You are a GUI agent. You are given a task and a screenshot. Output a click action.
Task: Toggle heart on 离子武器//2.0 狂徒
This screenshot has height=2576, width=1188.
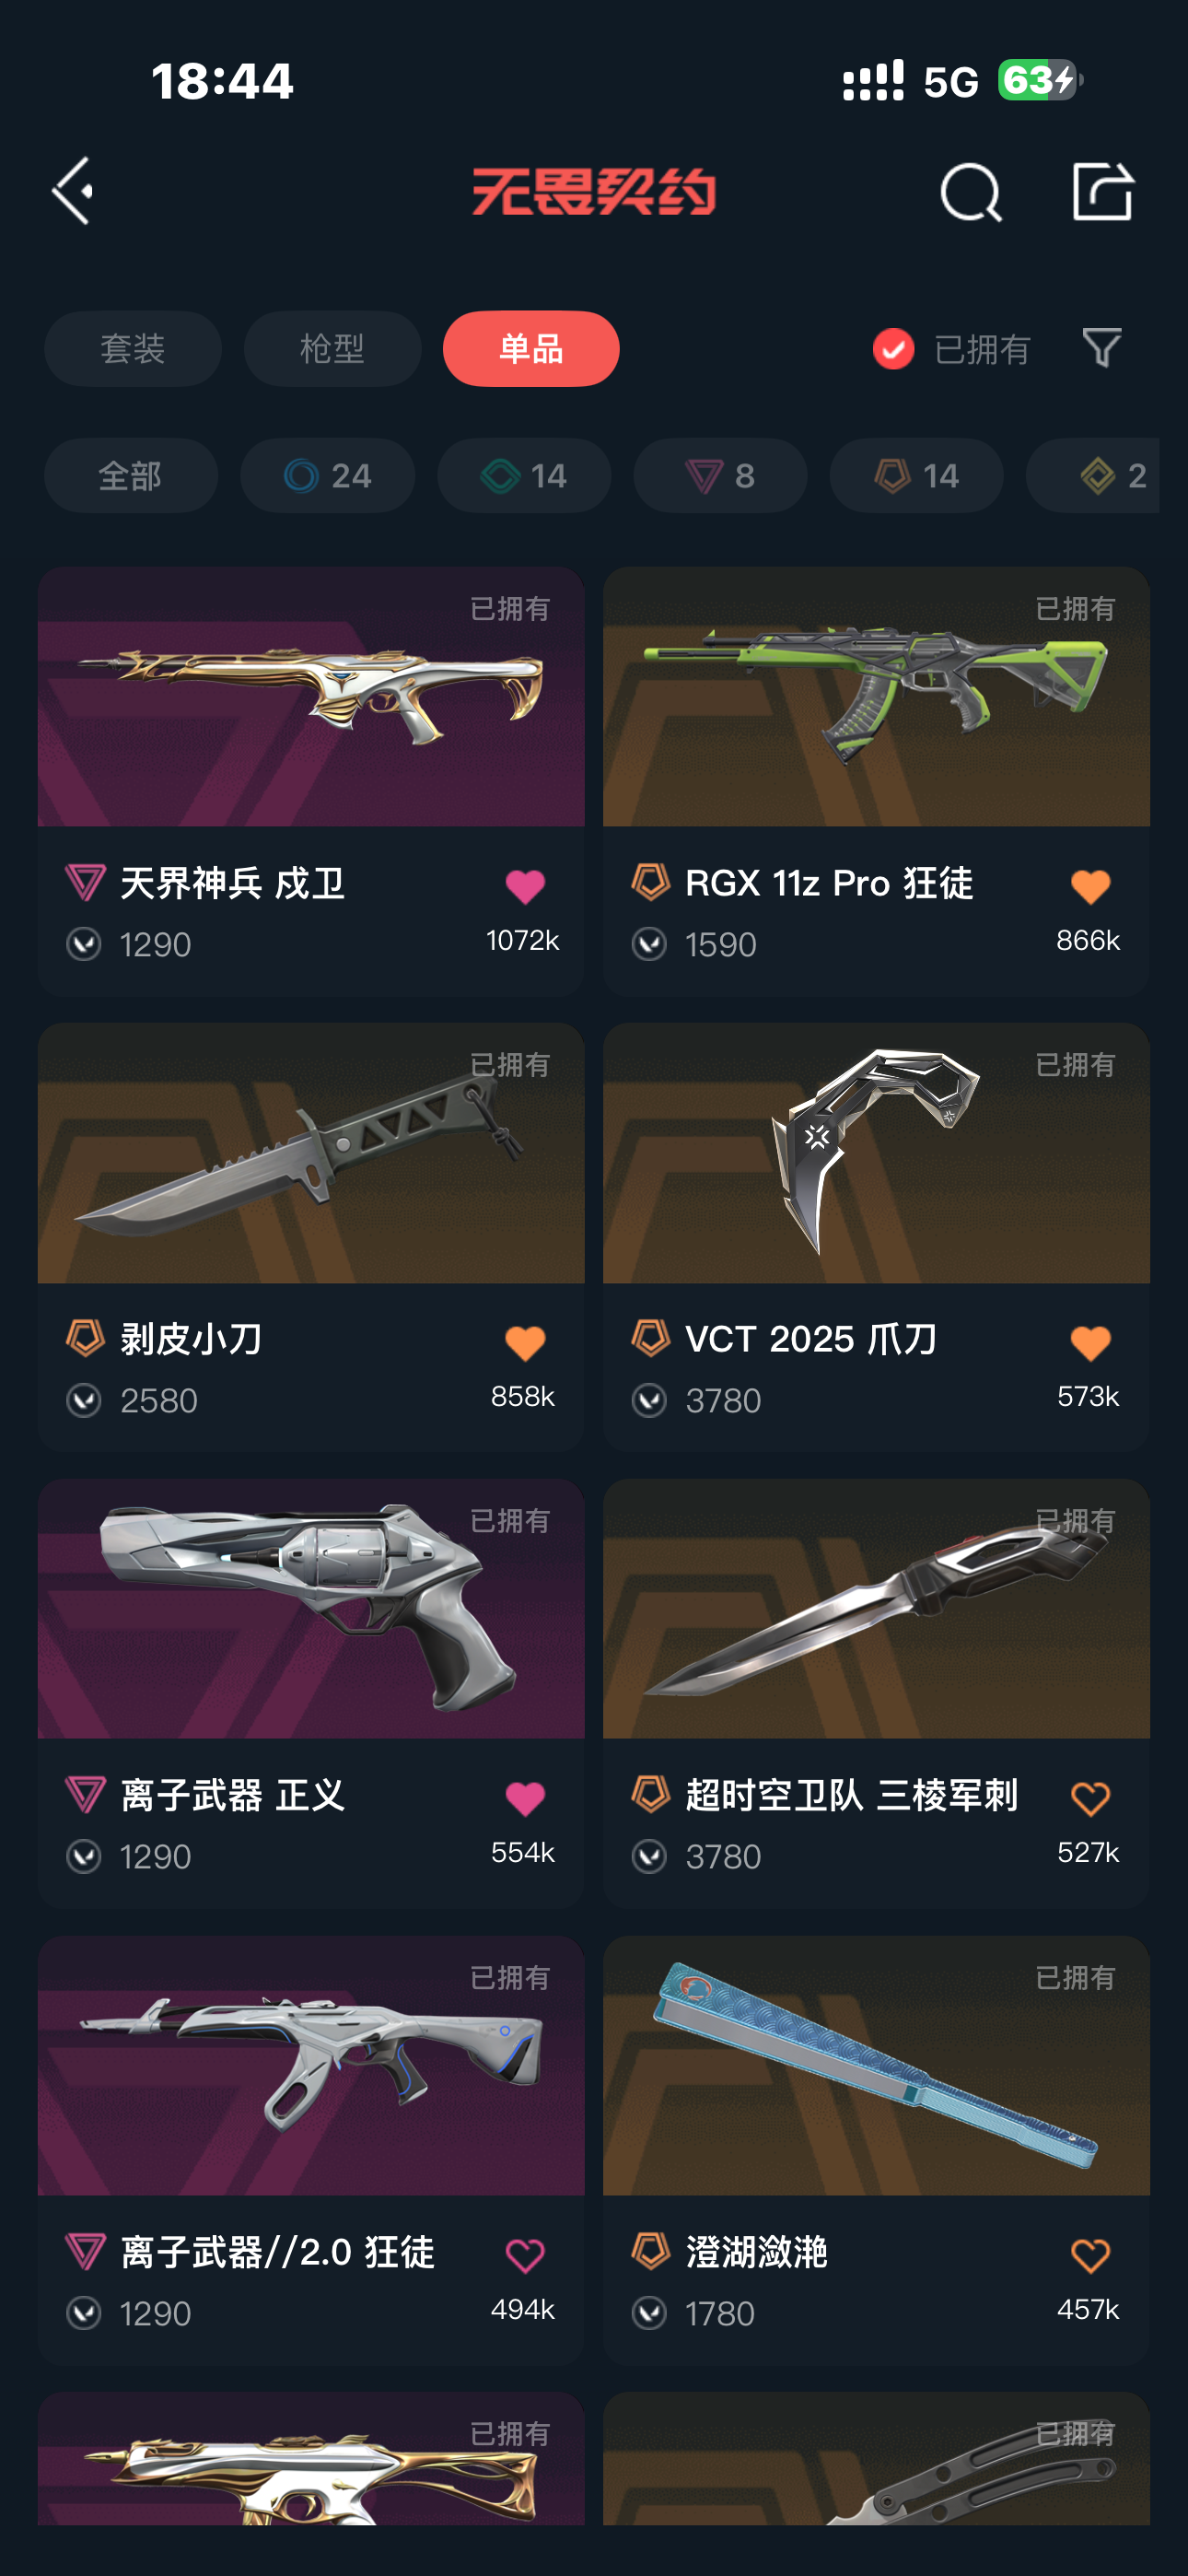point(525,2256)
